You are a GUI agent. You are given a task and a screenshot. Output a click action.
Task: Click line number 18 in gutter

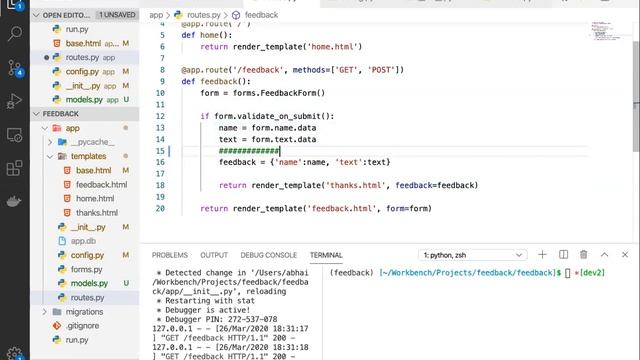coord(160,185)
